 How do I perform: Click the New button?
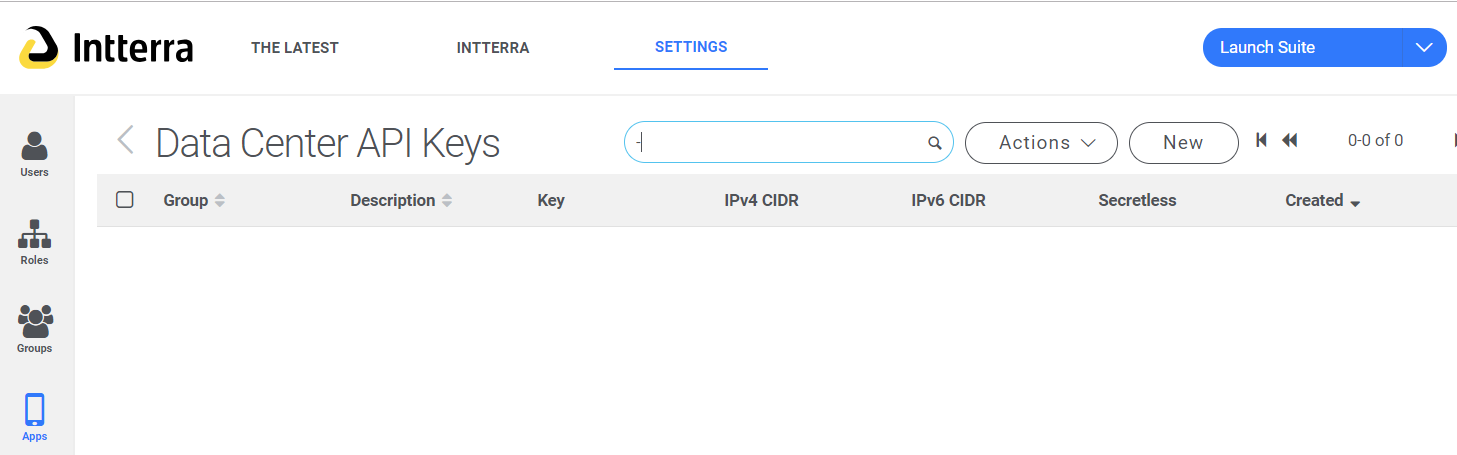coord(1183,143)
